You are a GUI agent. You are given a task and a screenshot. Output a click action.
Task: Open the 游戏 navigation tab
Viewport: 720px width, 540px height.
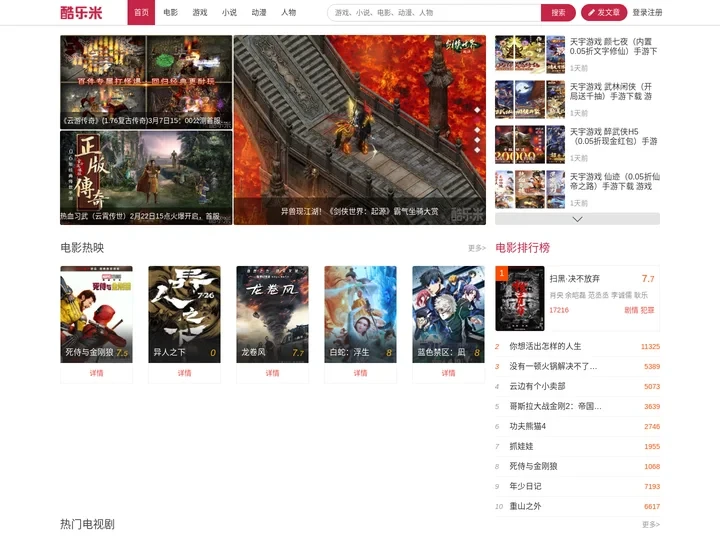click(x=200, y=12)
